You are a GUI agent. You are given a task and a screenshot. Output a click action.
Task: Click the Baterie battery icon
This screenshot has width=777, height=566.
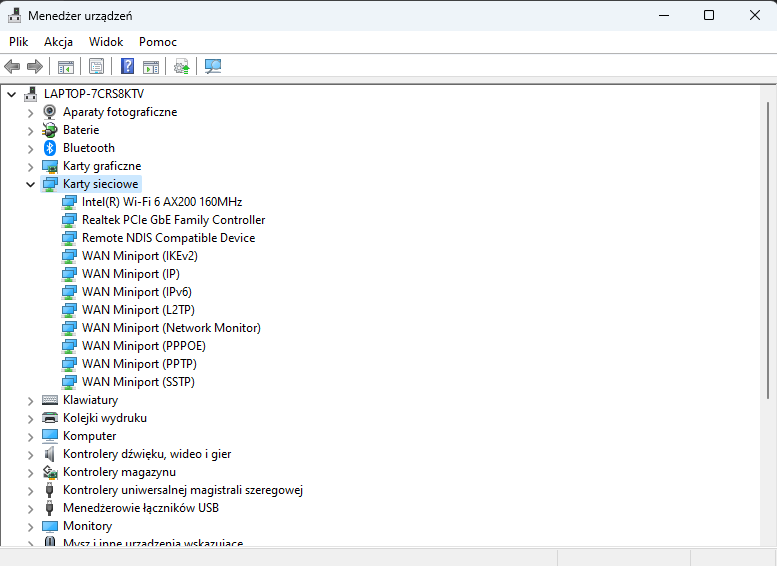click(50, 130)
